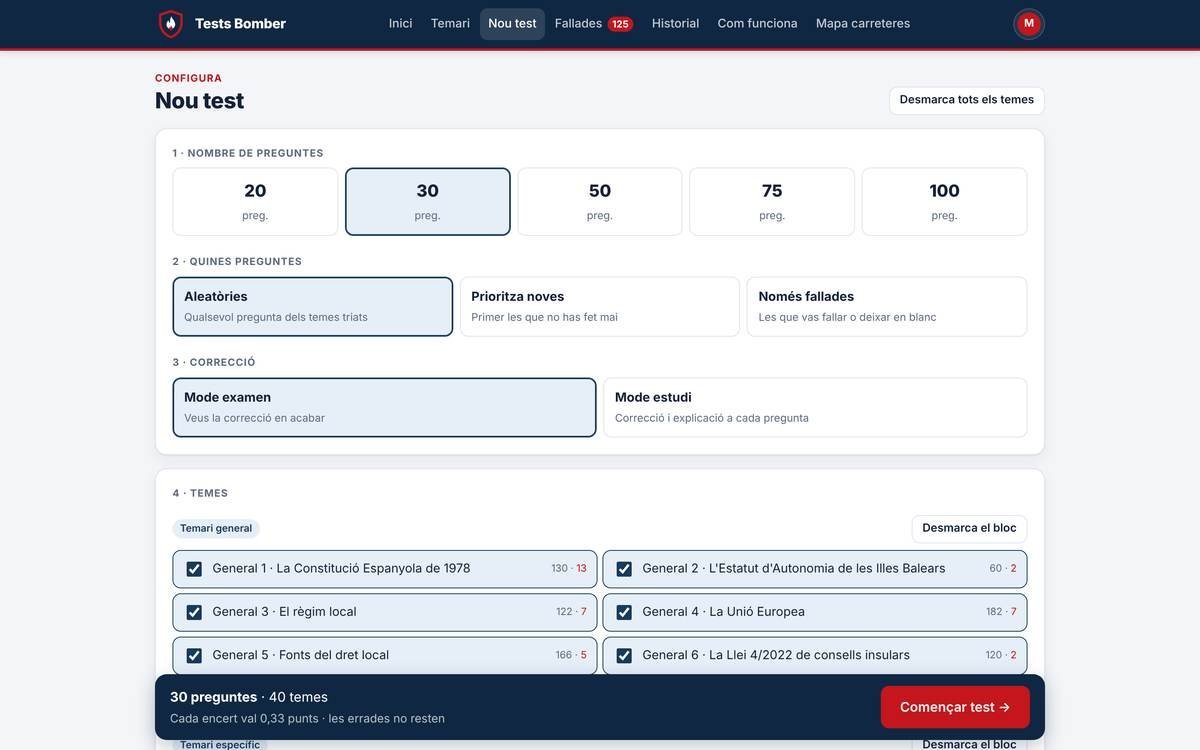Choose 75 preguntes option
Viewport: 1200px width, 750px height.
pos(772,201)
